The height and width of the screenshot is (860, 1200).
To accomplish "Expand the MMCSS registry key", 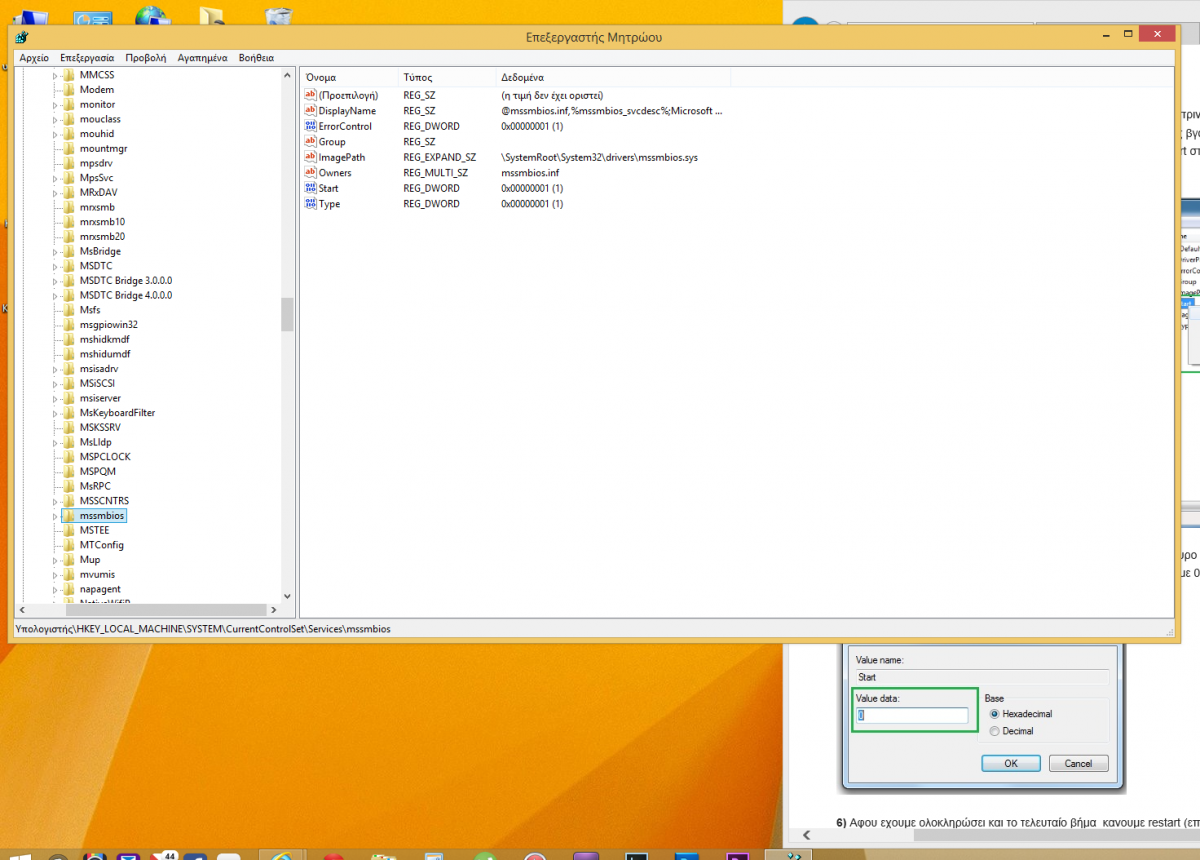I will [x=54, y=75].
